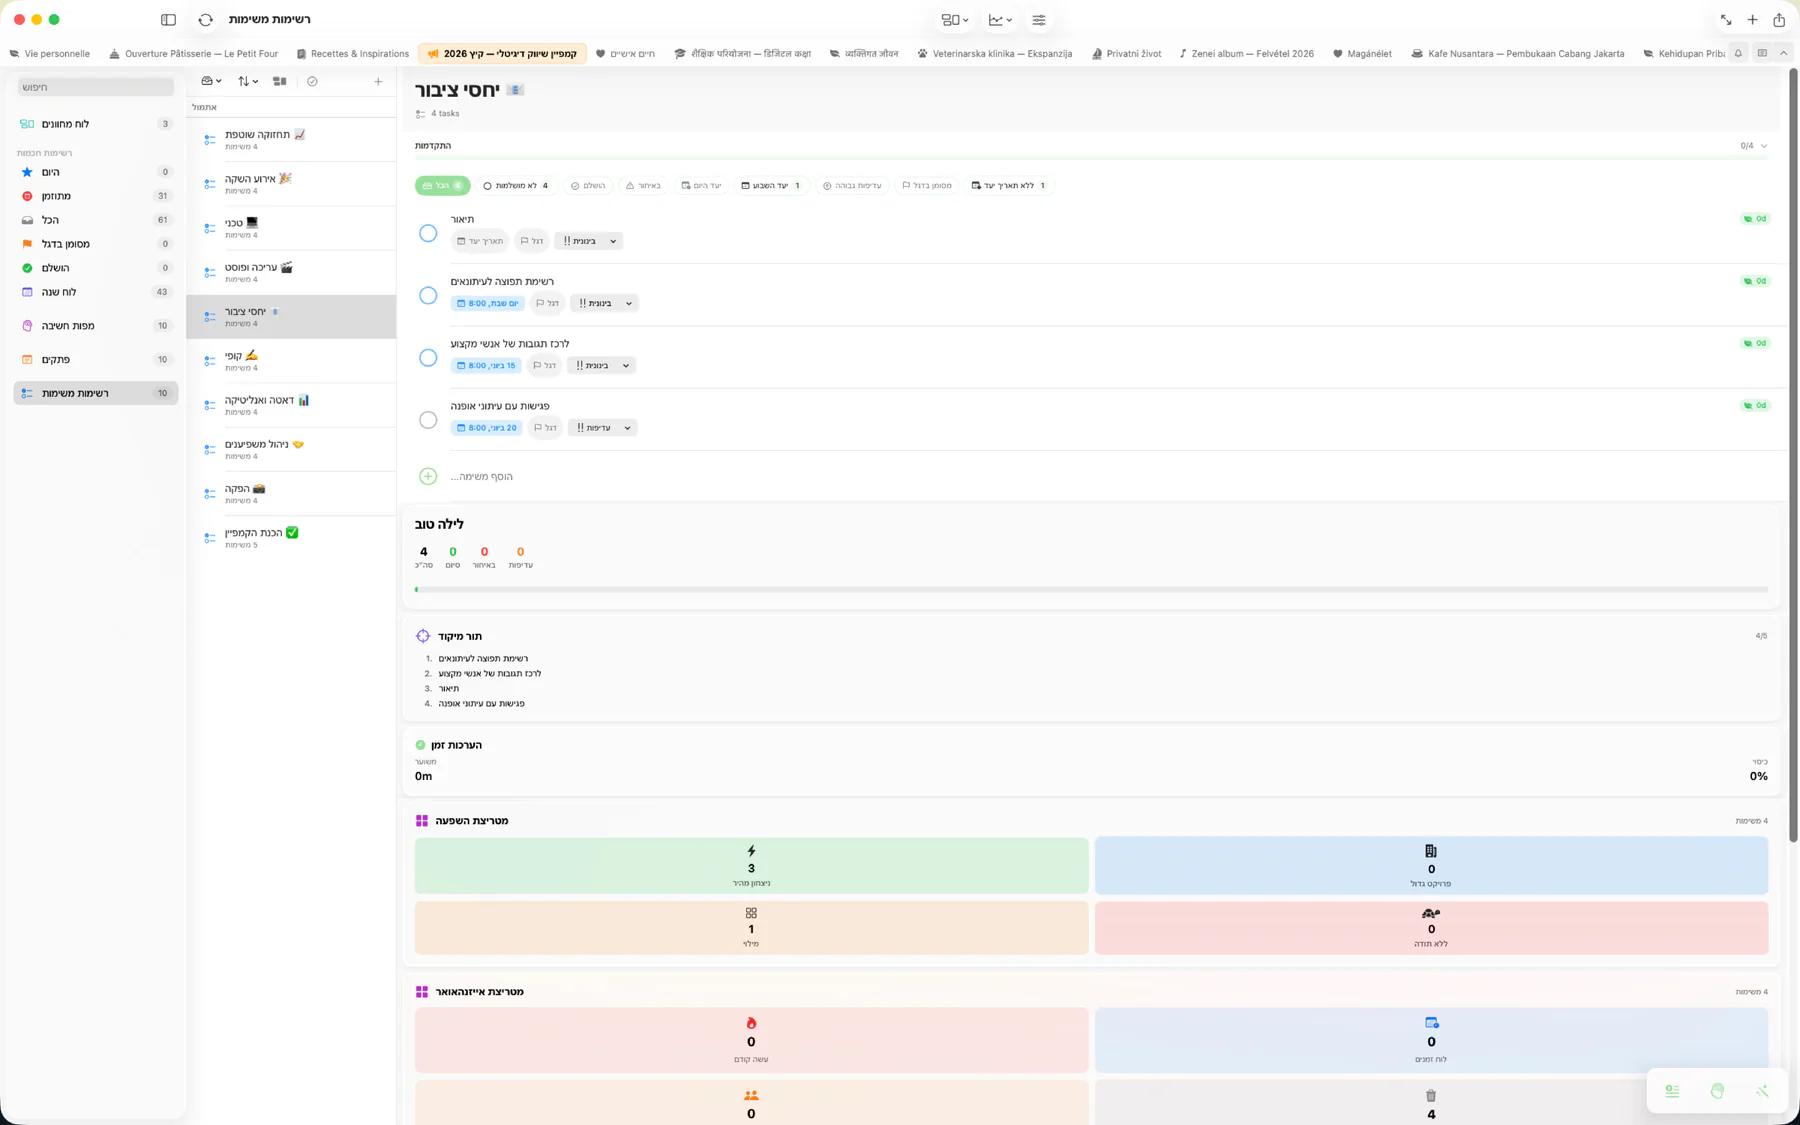
Task: Click the checkmark circle icon in list toolbar
Action: point(312,81)
